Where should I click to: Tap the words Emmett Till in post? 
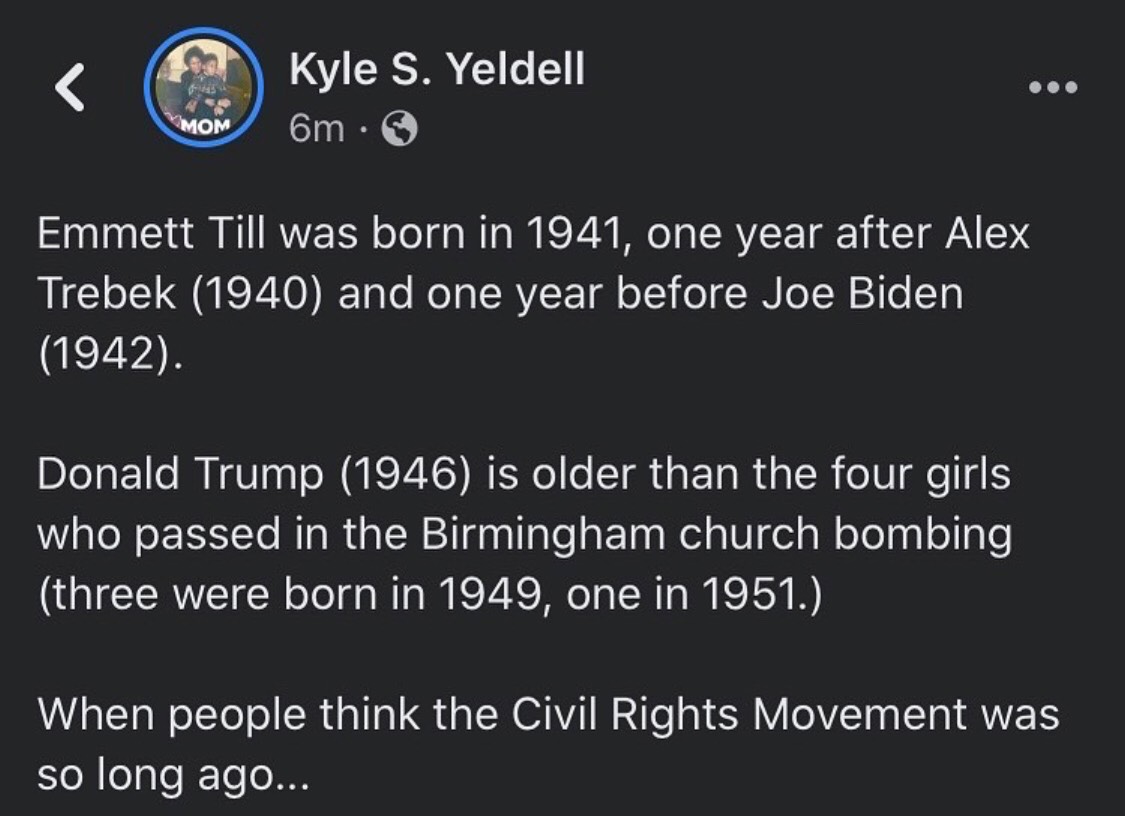pos(151,234)
